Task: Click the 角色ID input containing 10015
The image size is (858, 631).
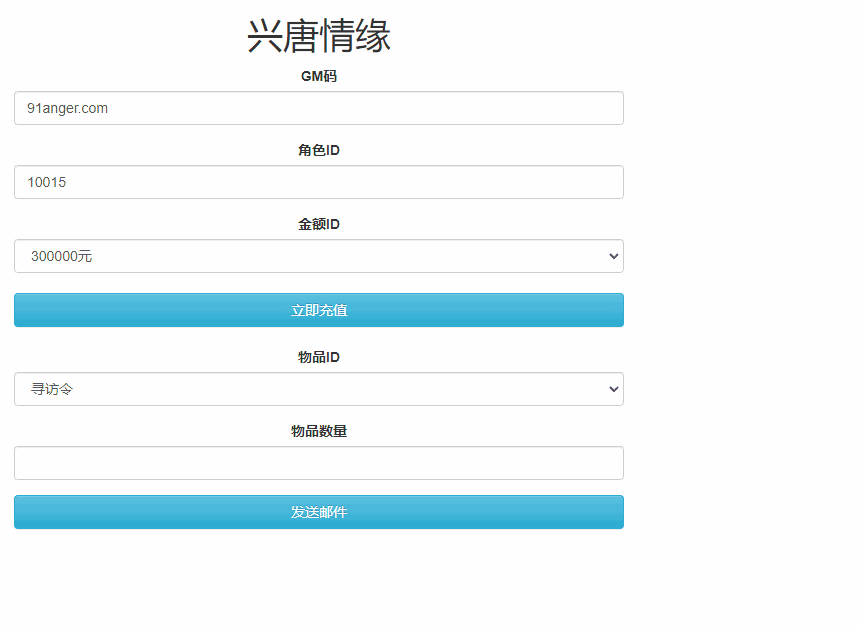Action: (318, 182)
